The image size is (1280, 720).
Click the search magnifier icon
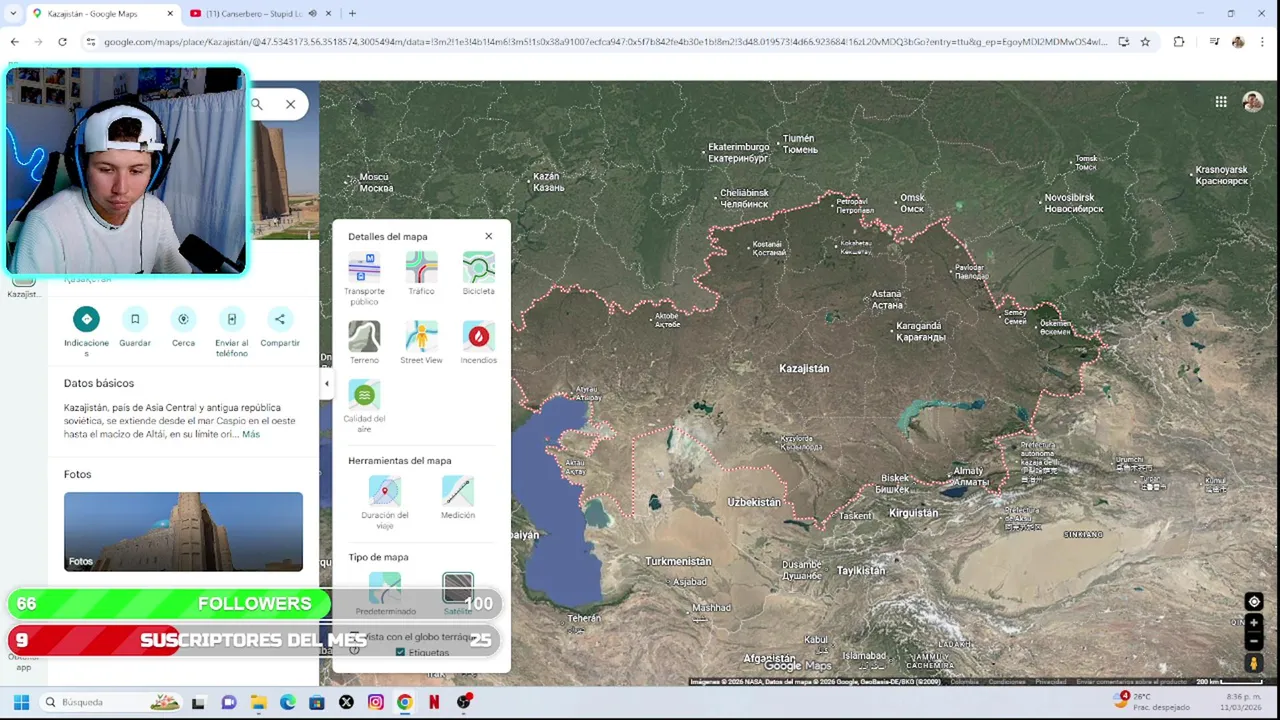257,104
